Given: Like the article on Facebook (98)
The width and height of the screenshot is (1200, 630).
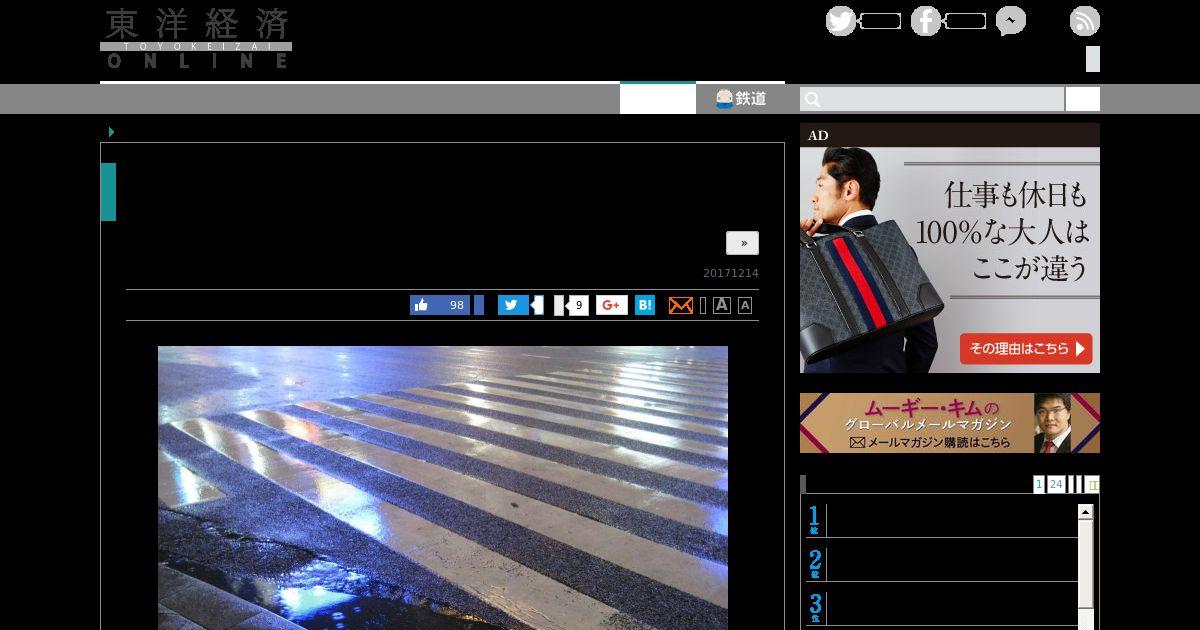Looking at the screenshot, I should pyautogui.click(x=440, y=305).
